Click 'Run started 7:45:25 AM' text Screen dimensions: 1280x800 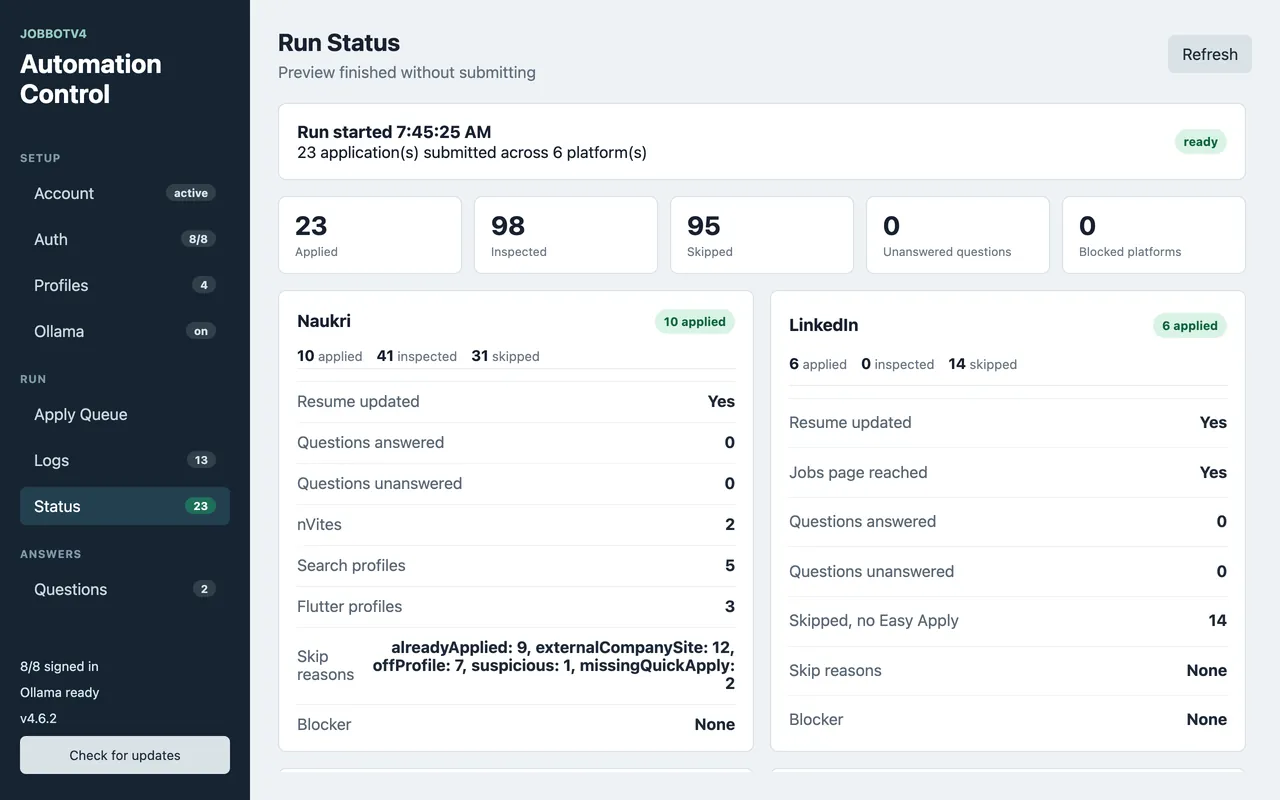(x=394, y=132)
